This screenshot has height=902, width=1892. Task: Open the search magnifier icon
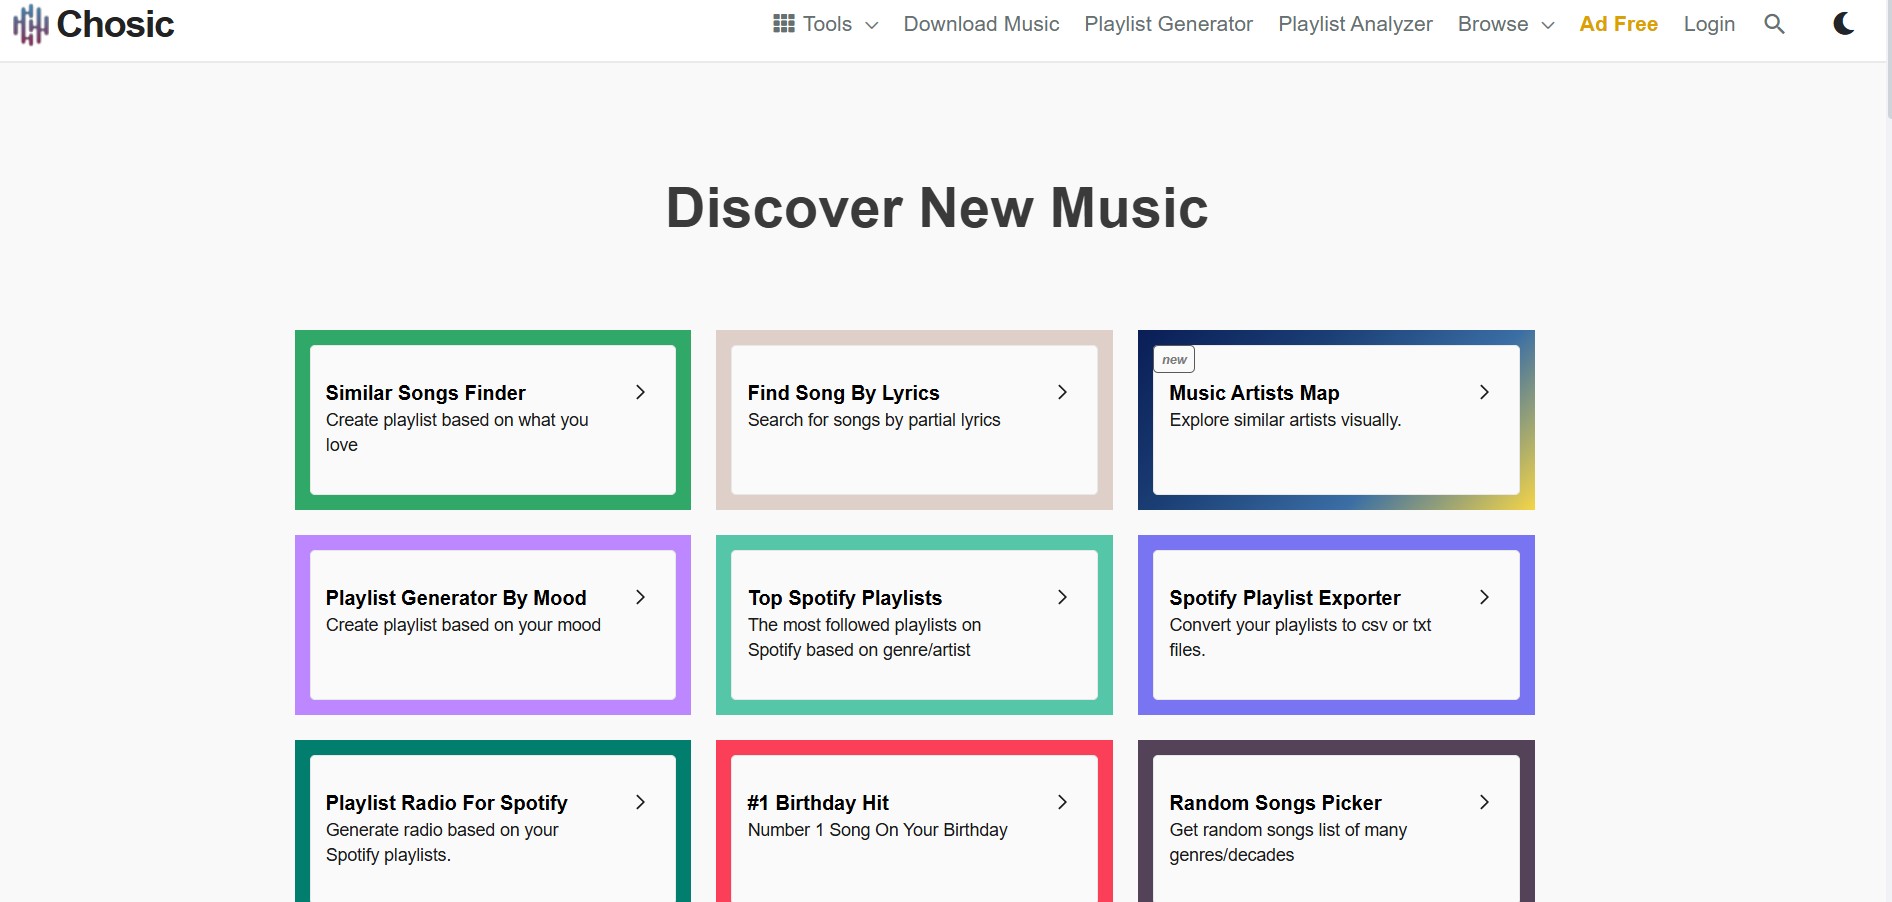pyautogui.click(x=1774, y=24)
